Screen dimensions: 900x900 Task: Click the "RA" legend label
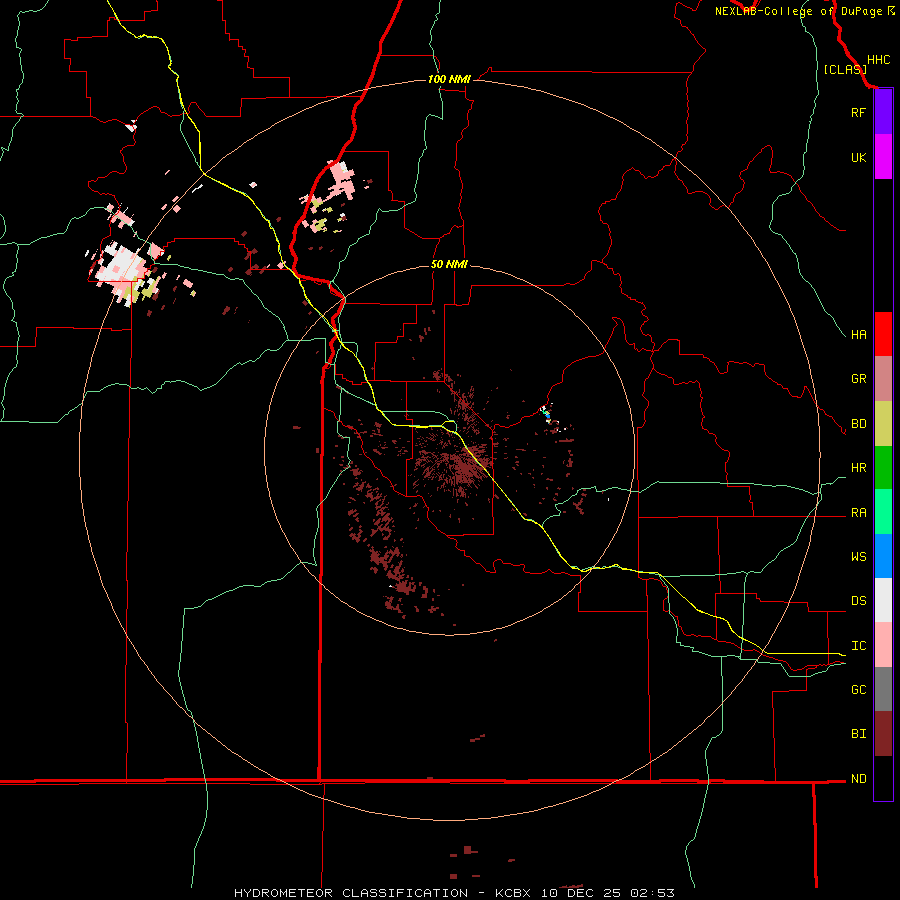(x=858, y=513)
